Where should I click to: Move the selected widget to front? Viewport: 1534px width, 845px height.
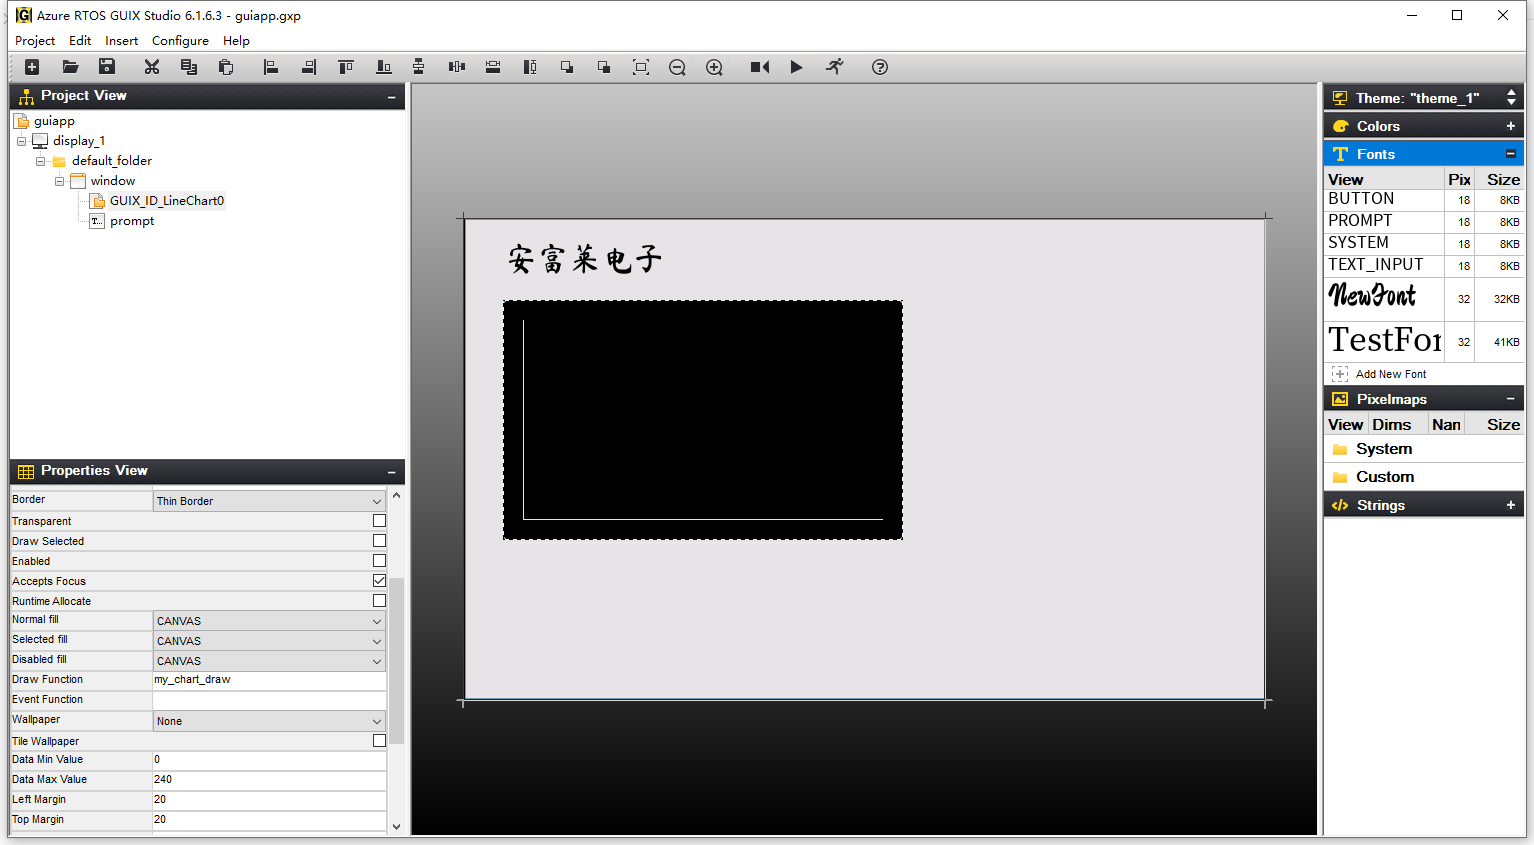point(567,67)
